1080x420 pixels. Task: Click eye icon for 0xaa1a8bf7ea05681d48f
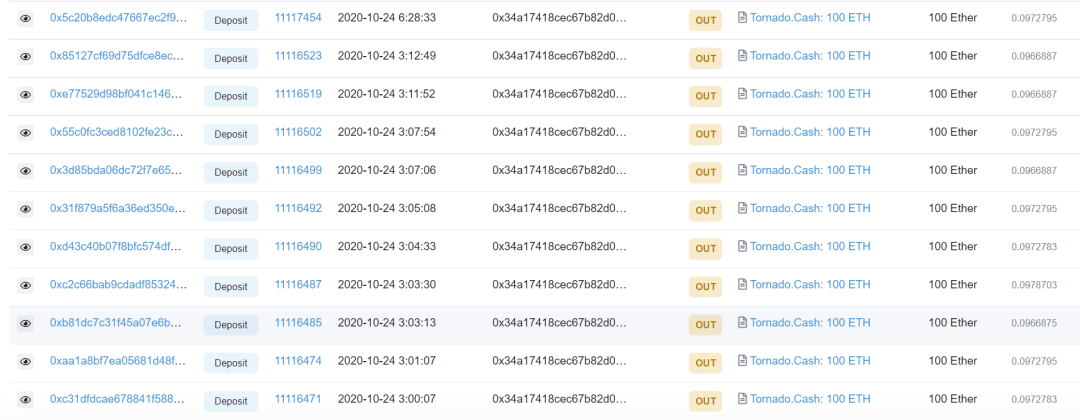(x=25, y=361)
